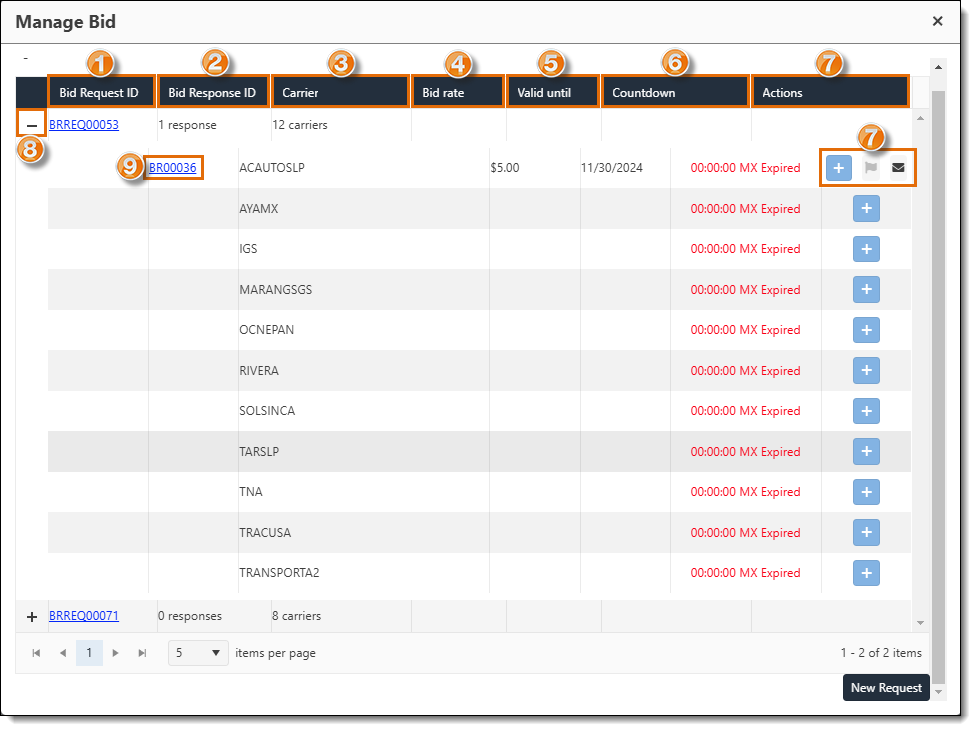This screenshot has width=976, height=731.
Task: Add a bid response for RIVERA
Action: pyautogui.click(x=866, y=370)
